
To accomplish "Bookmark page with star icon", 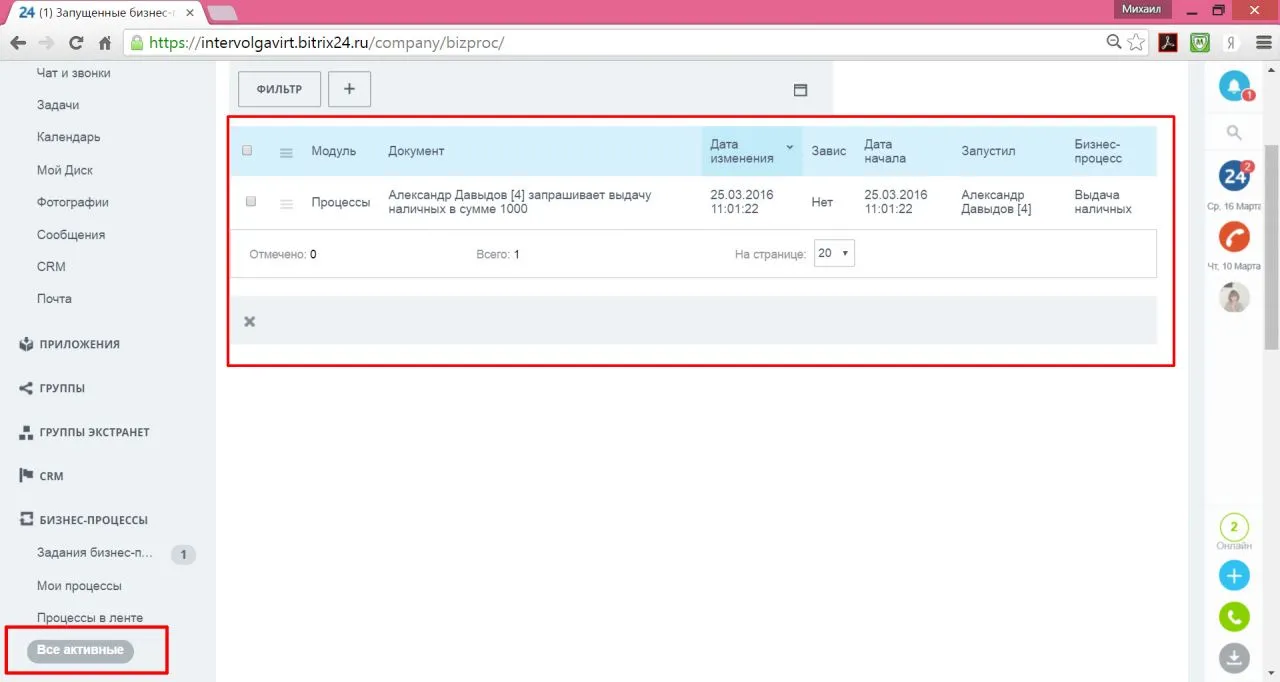I will pyautogui.click(x=1136, y=43).
